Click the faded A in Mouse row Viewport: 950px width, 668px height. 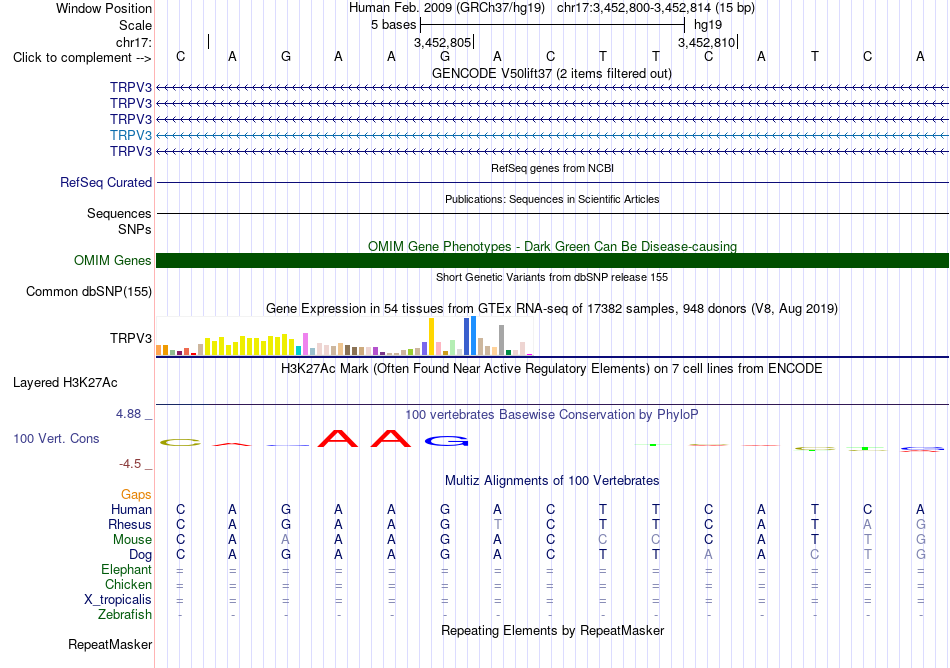pos(286,539)
